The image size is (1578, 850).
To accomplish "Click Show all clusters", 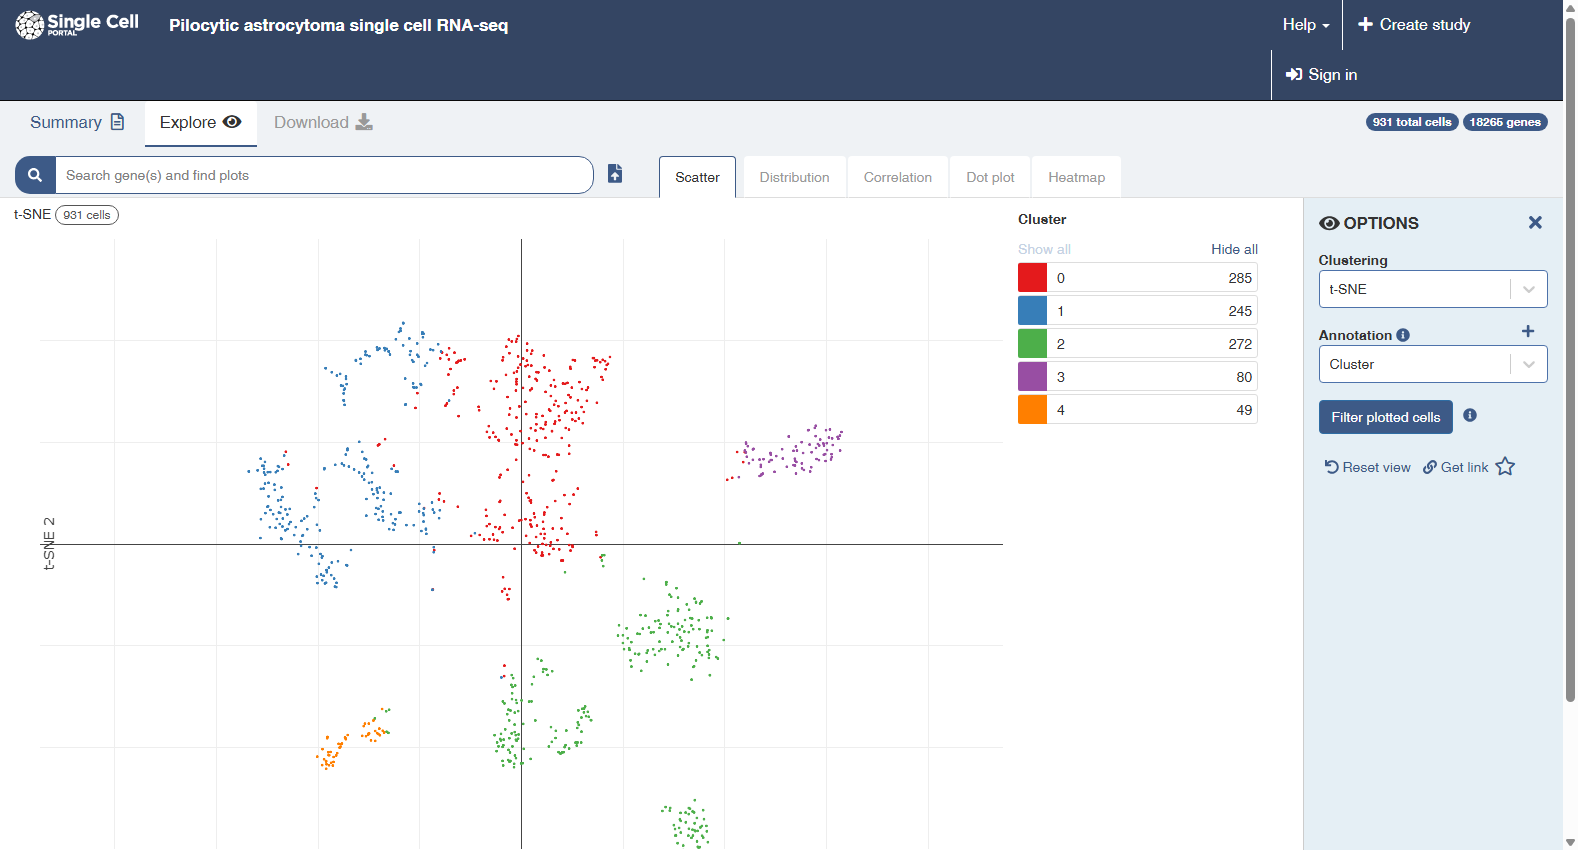I will pos(1044,249).
